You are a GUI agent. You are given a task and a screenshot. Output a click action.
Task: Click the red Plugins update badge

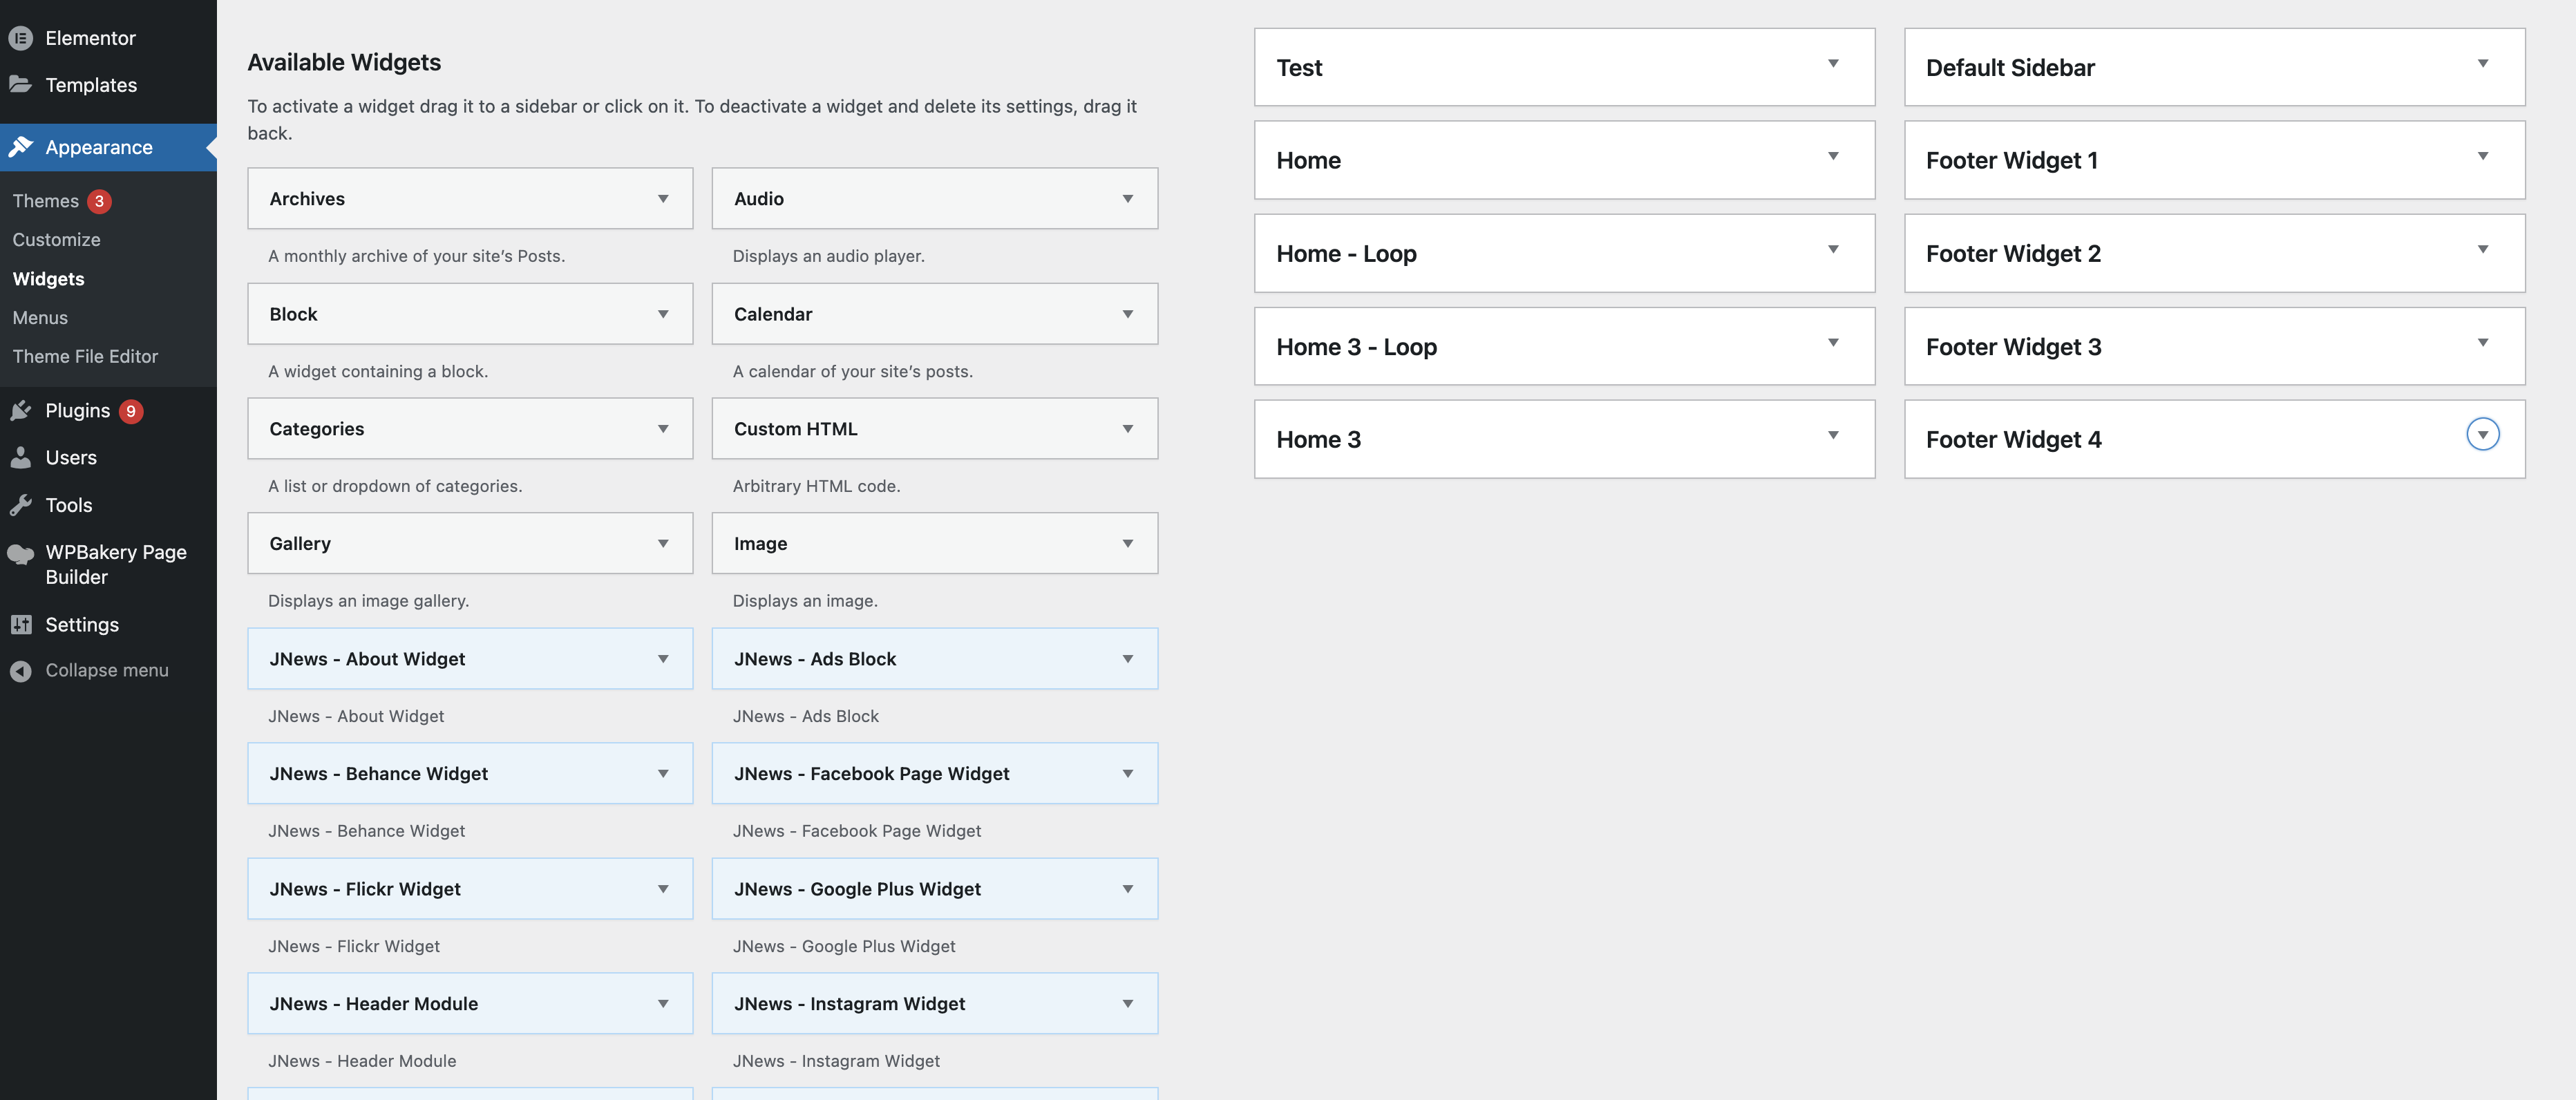click(131, 411)
